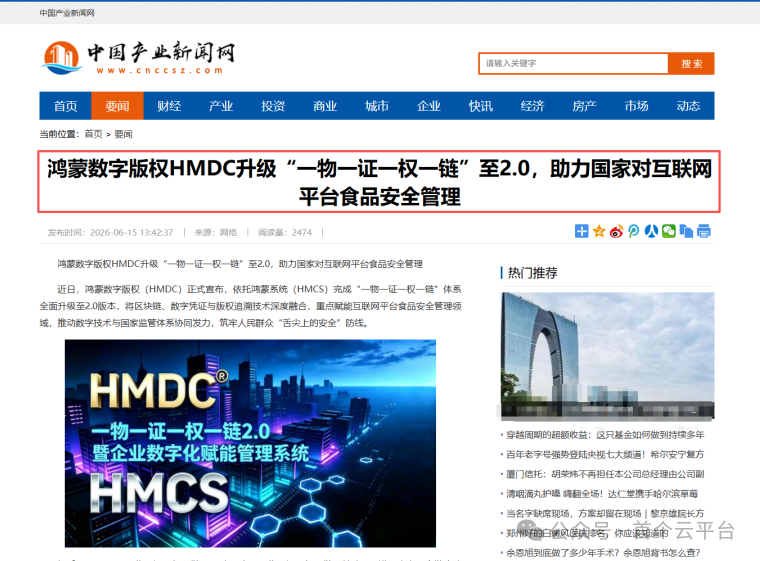Image resolution: width=760 pixels, height=561 pixels.
Task: Select the 快讯 navigation item
Action: point(480,106)
